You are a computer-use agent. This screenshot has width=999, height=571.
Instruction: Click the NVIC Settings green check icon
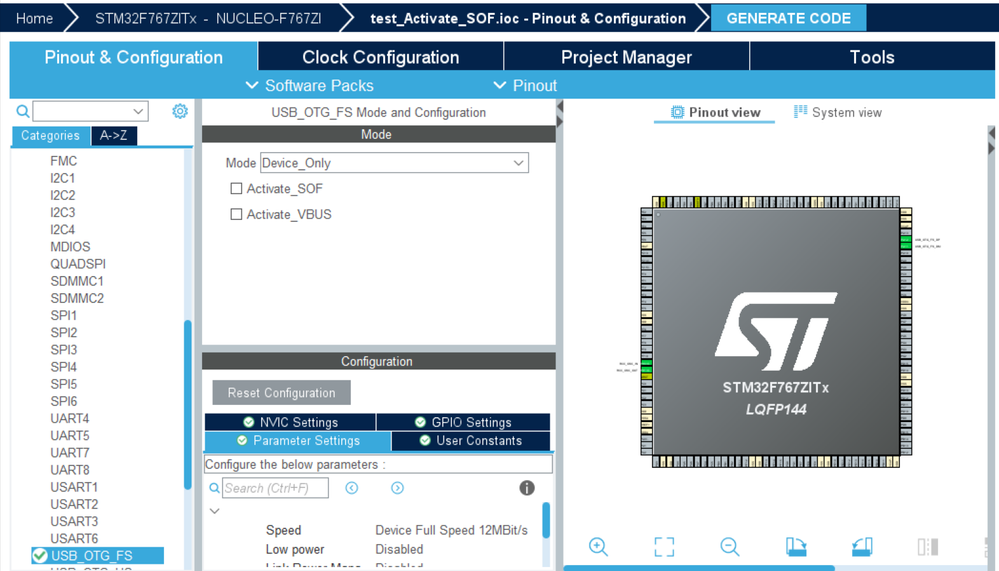pos(248,422)
